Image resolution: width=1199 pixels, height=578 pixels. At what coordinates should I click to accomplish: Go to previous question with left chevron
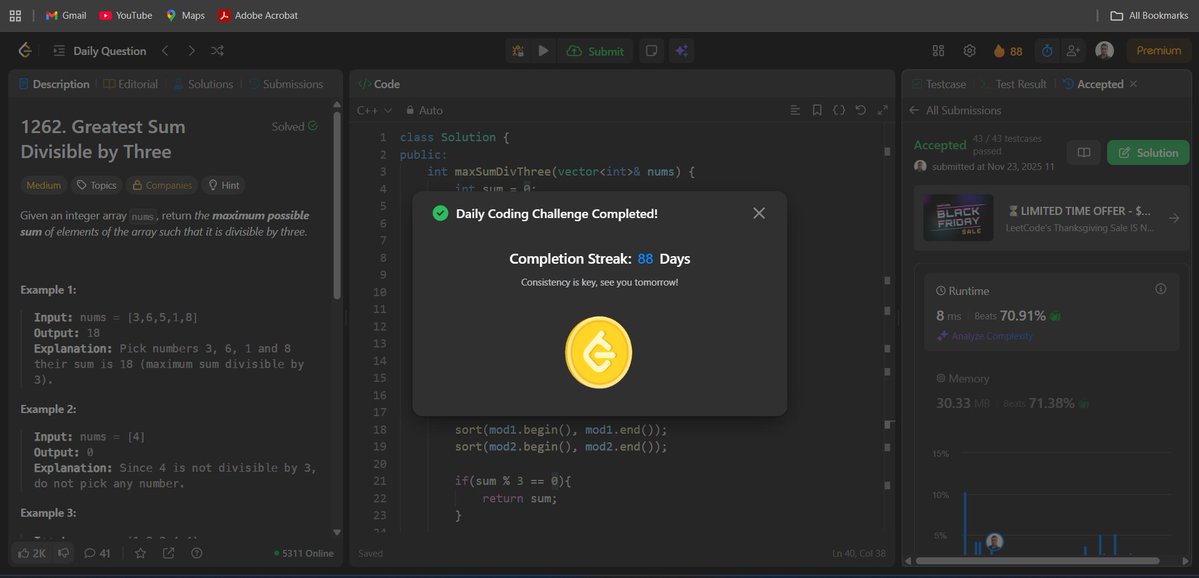[x=165, y=50]
